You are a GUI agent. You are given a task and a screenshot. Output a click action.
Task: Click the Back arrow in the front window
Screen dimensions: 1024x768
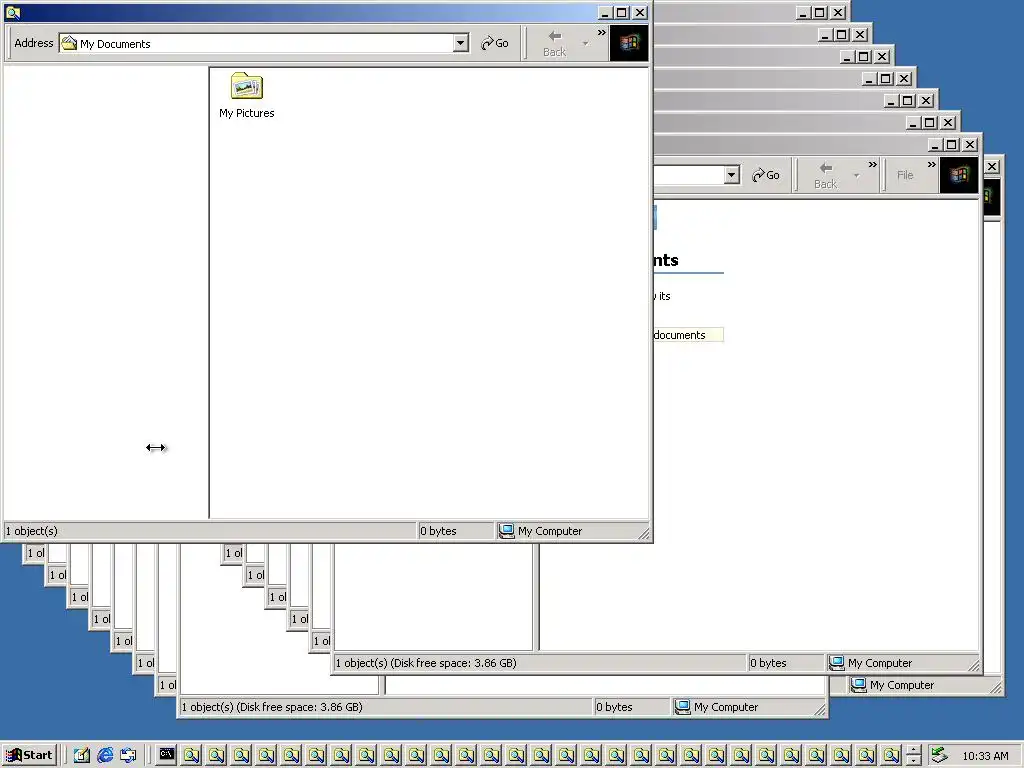click(554, 43)
